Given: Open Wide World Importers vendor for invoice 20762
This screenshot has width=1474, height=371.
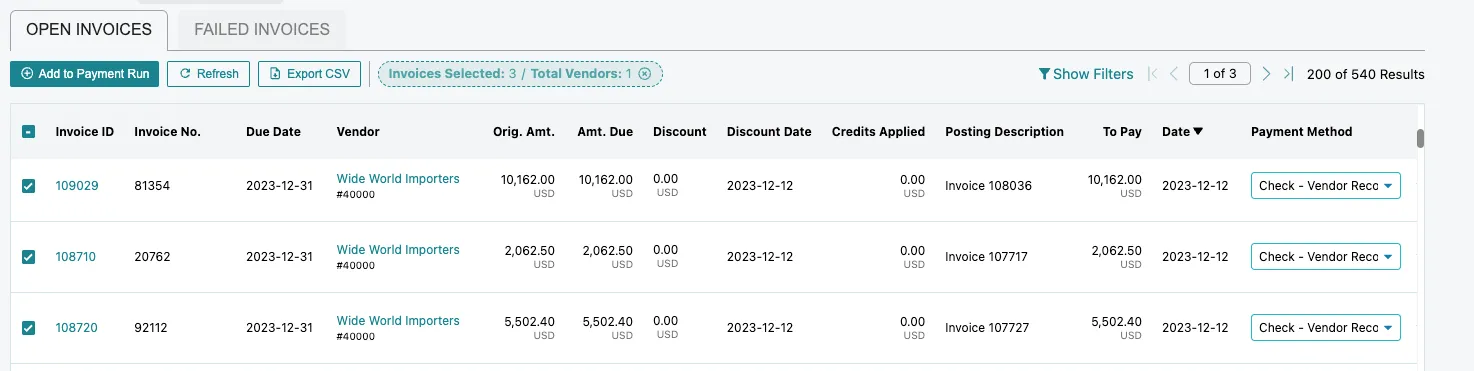Looking at the screenshot, I should (x=398, y=250).
